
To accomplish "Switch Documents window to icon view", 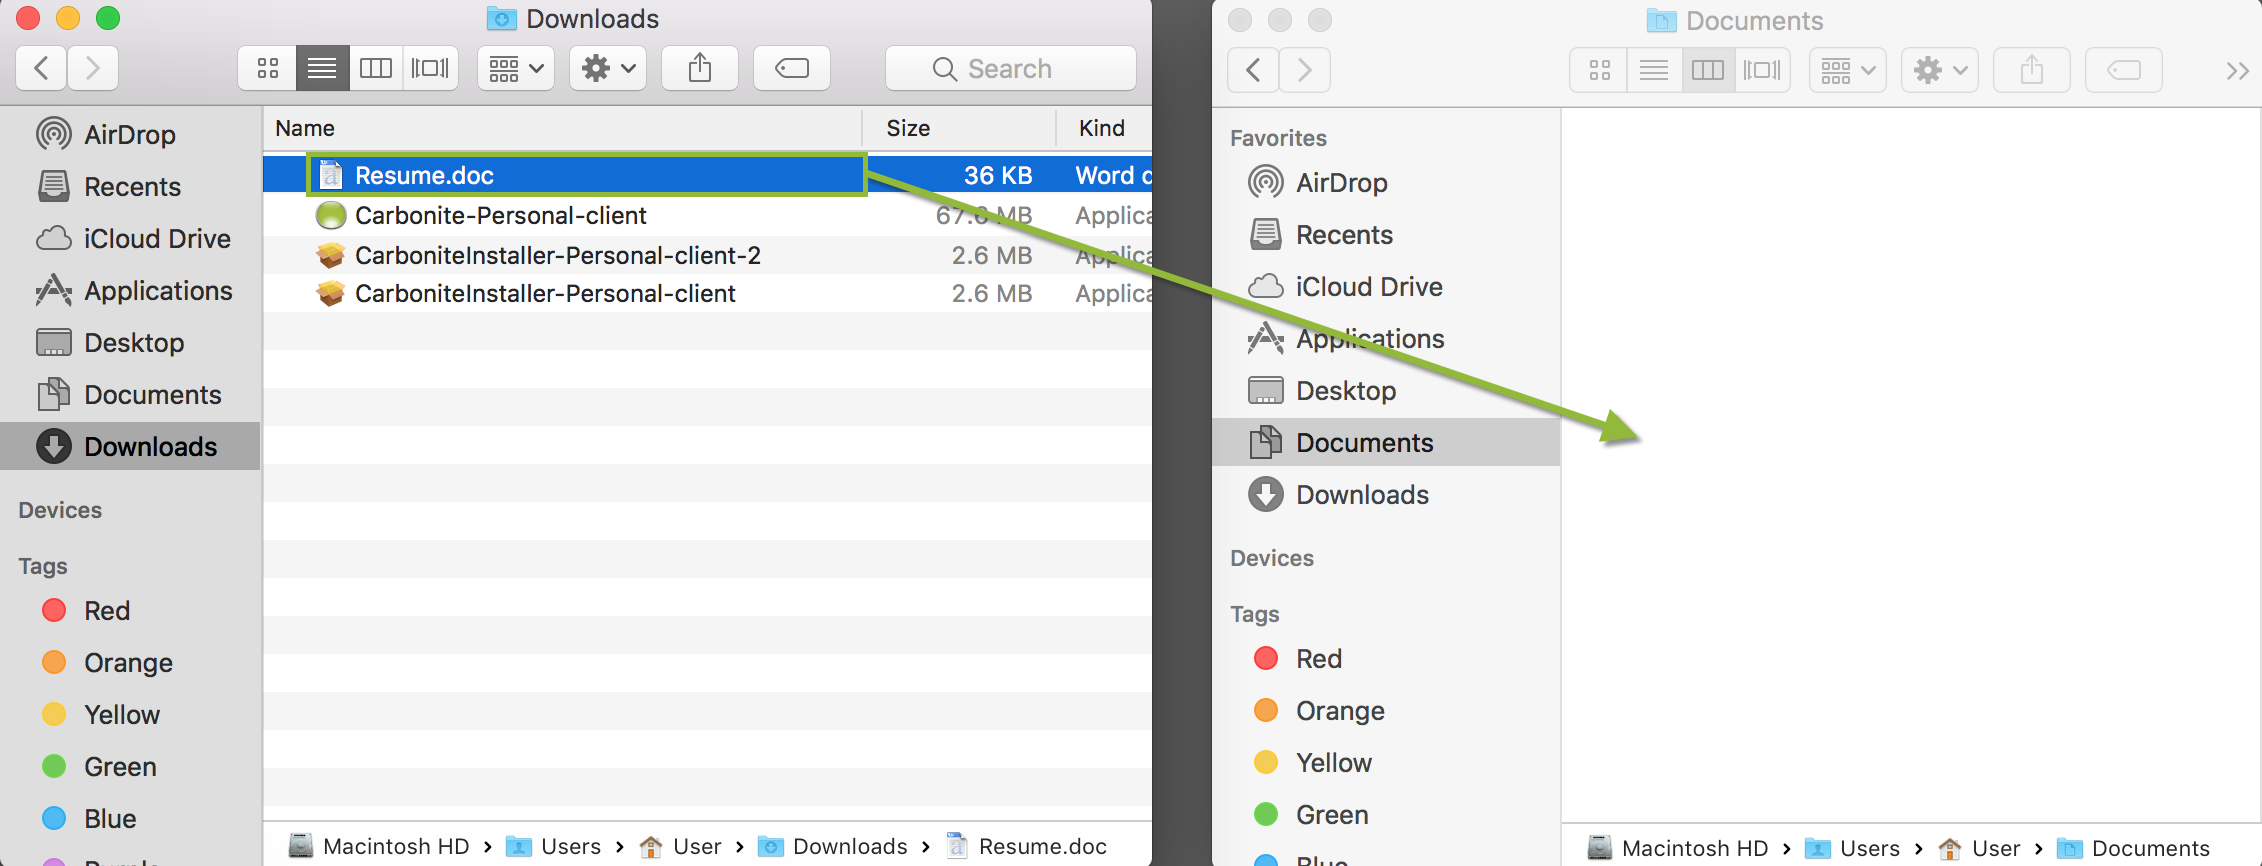I will tap(1599, 70).
